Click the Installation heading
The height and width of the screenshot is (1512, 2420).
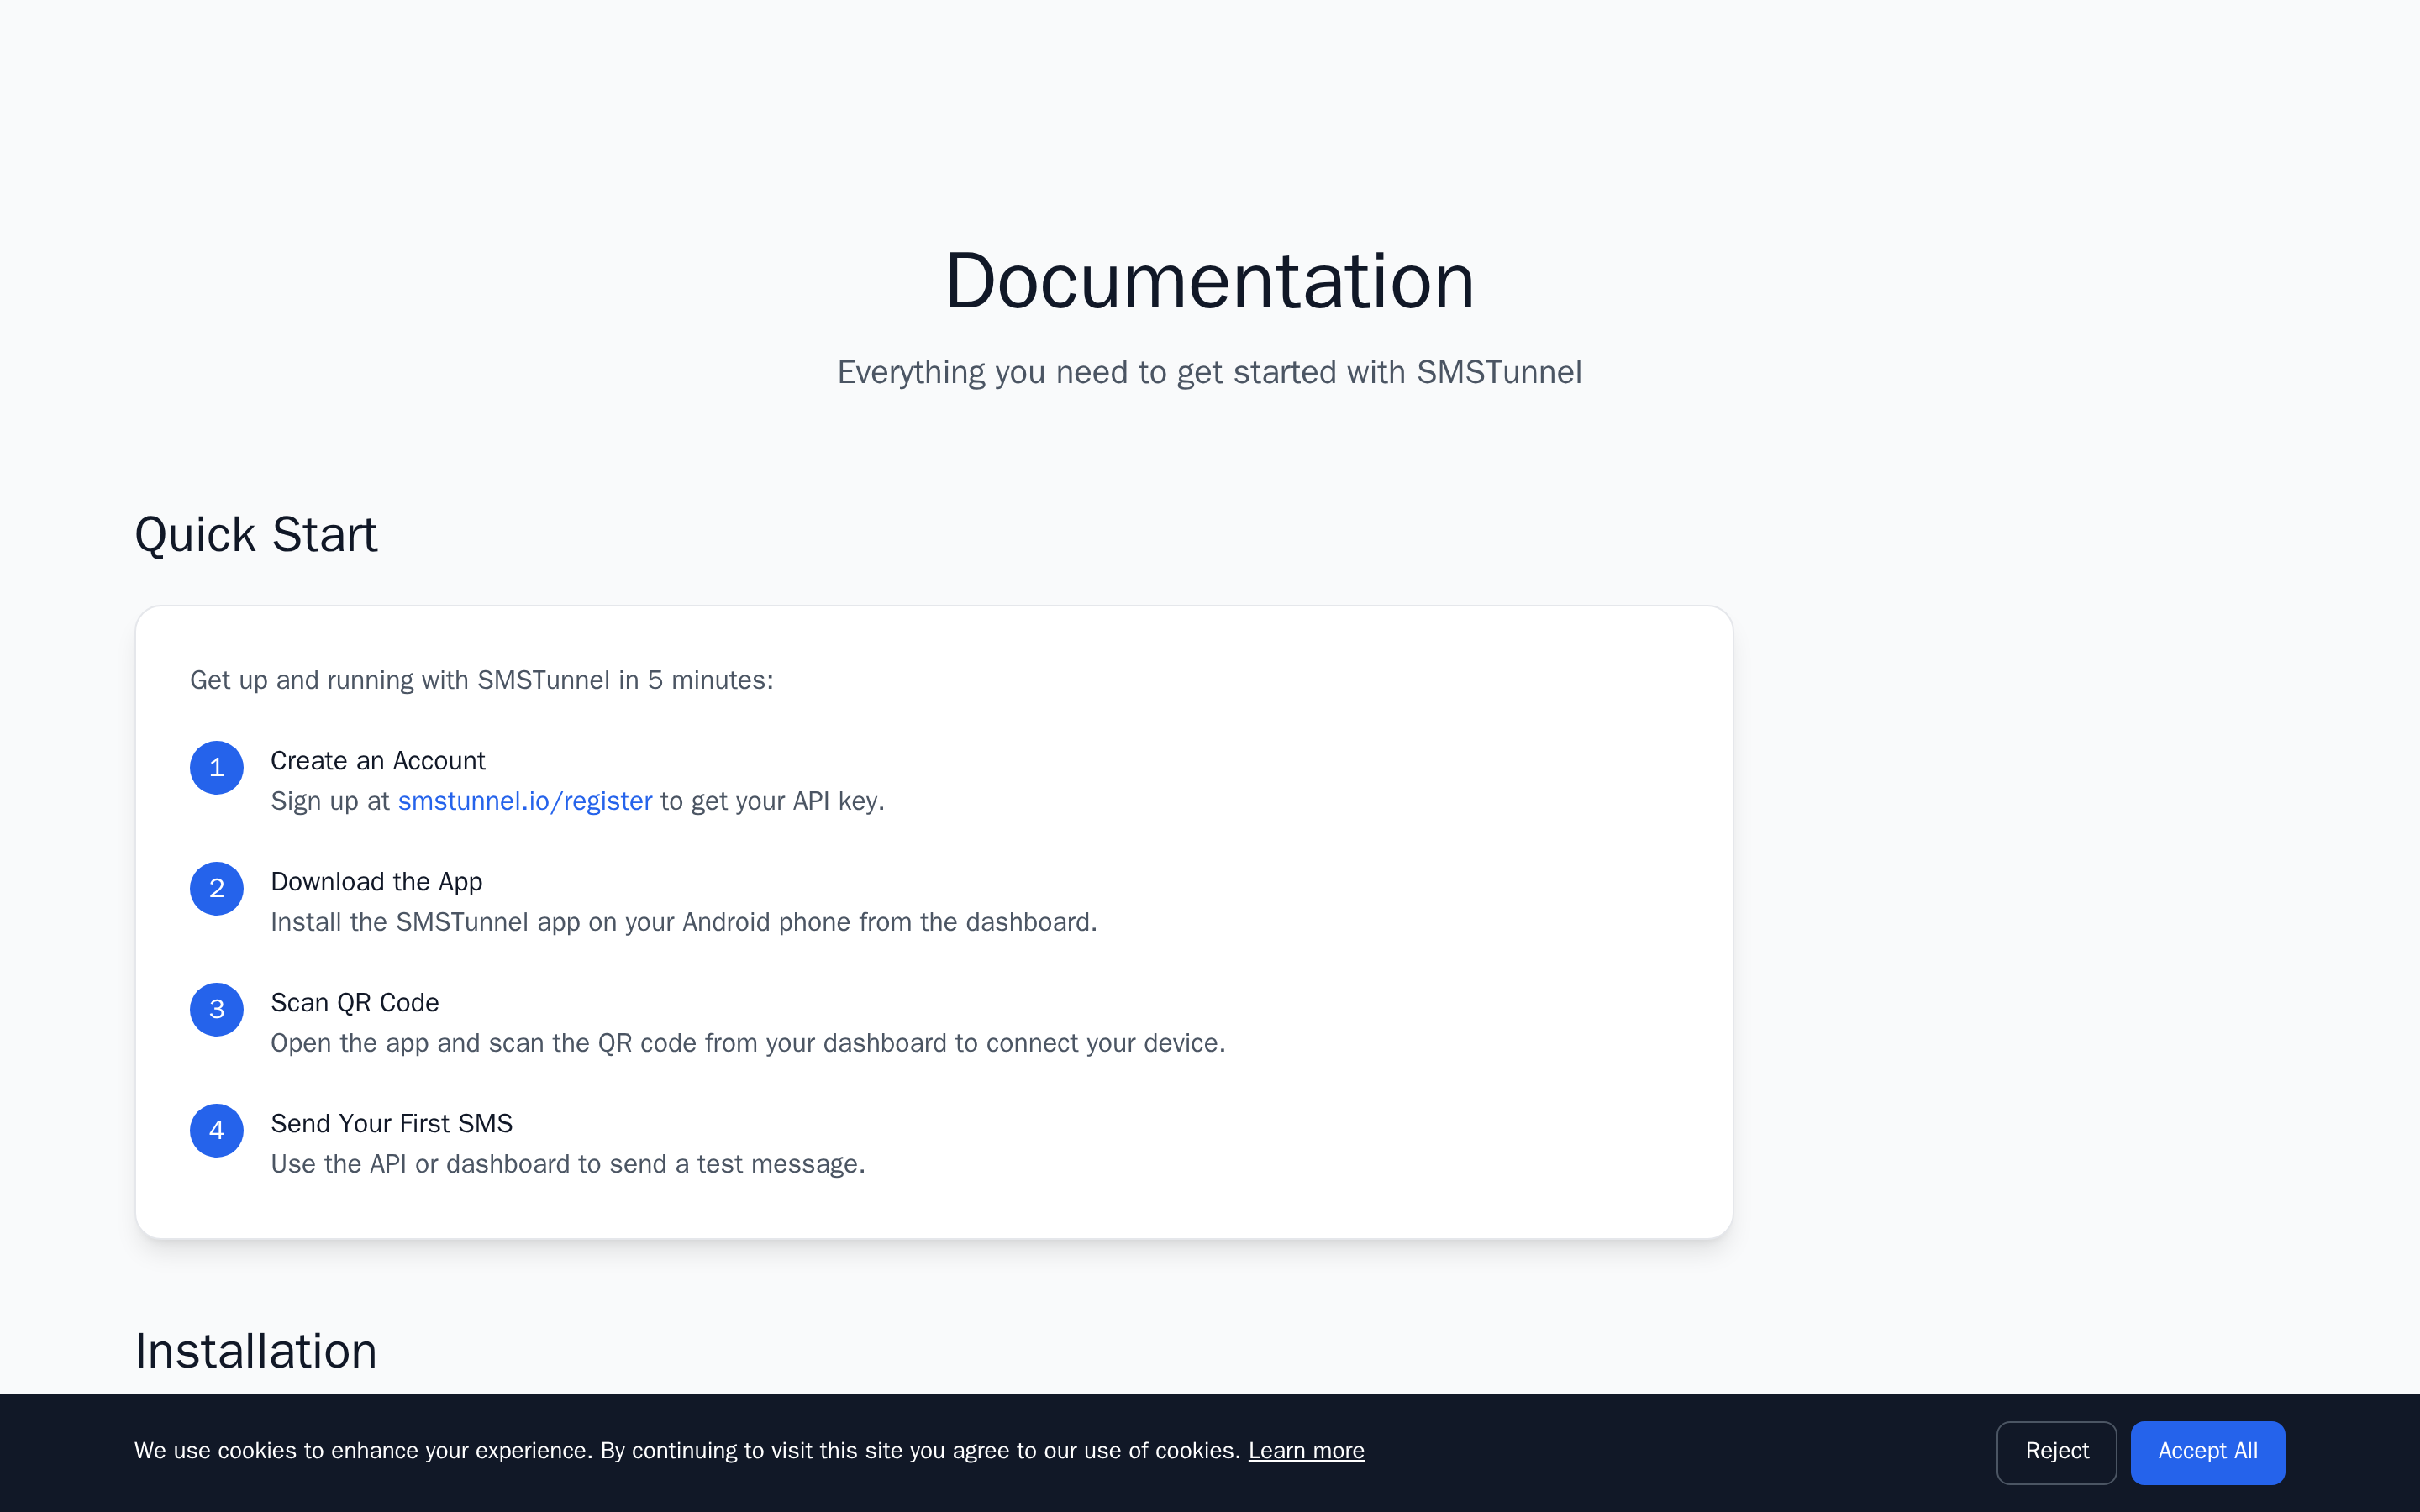pyautogui.click(x=256, y=1351)
